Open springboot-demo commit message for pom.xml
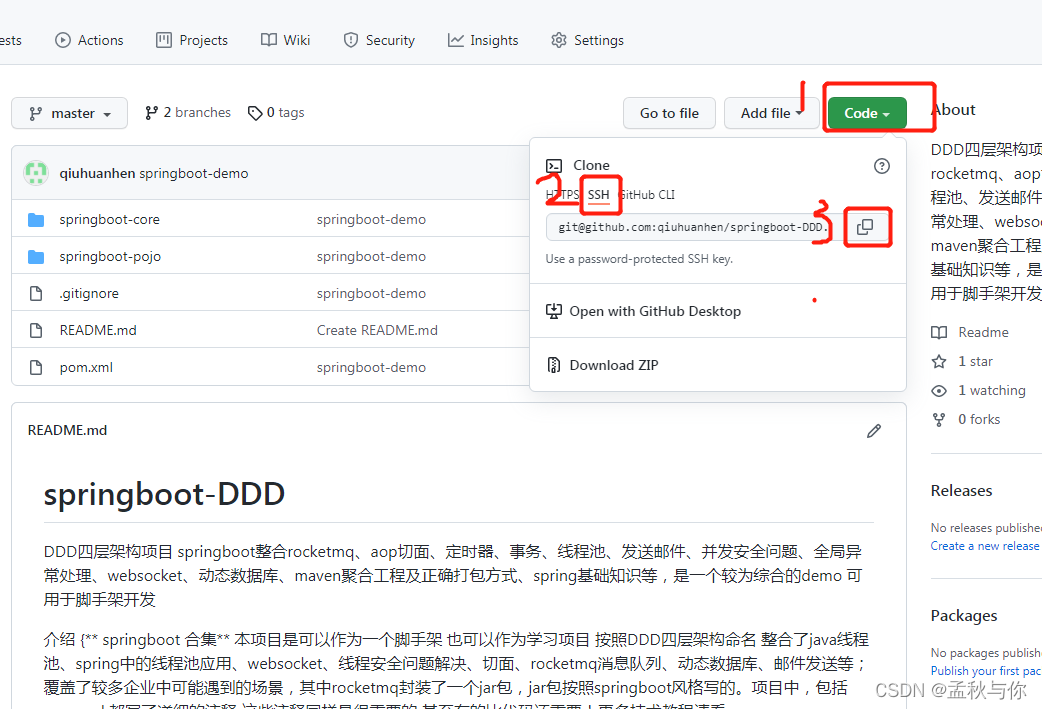The width and height of the screenshot is (1042, 709). [x=371, y=367]
